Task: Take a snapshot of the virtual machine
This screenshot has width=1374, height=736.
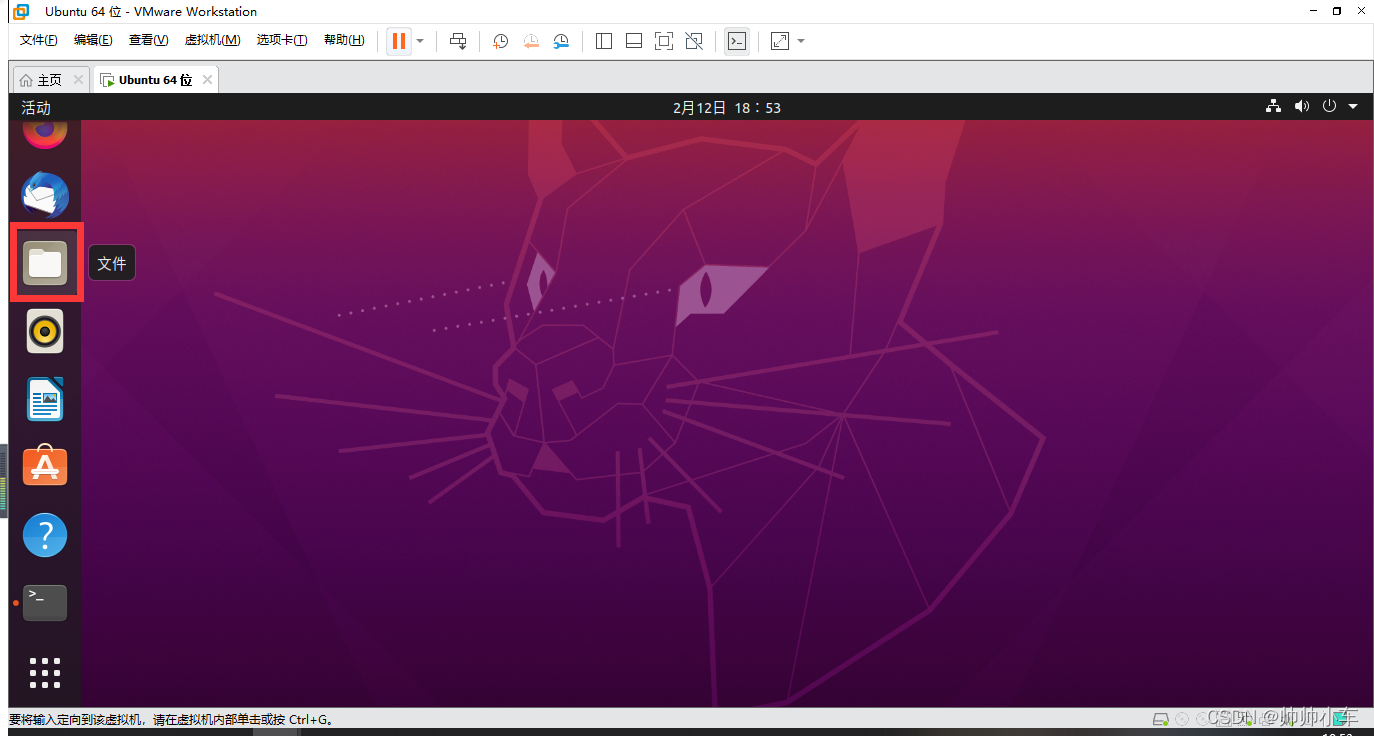Action: point(500,41)
